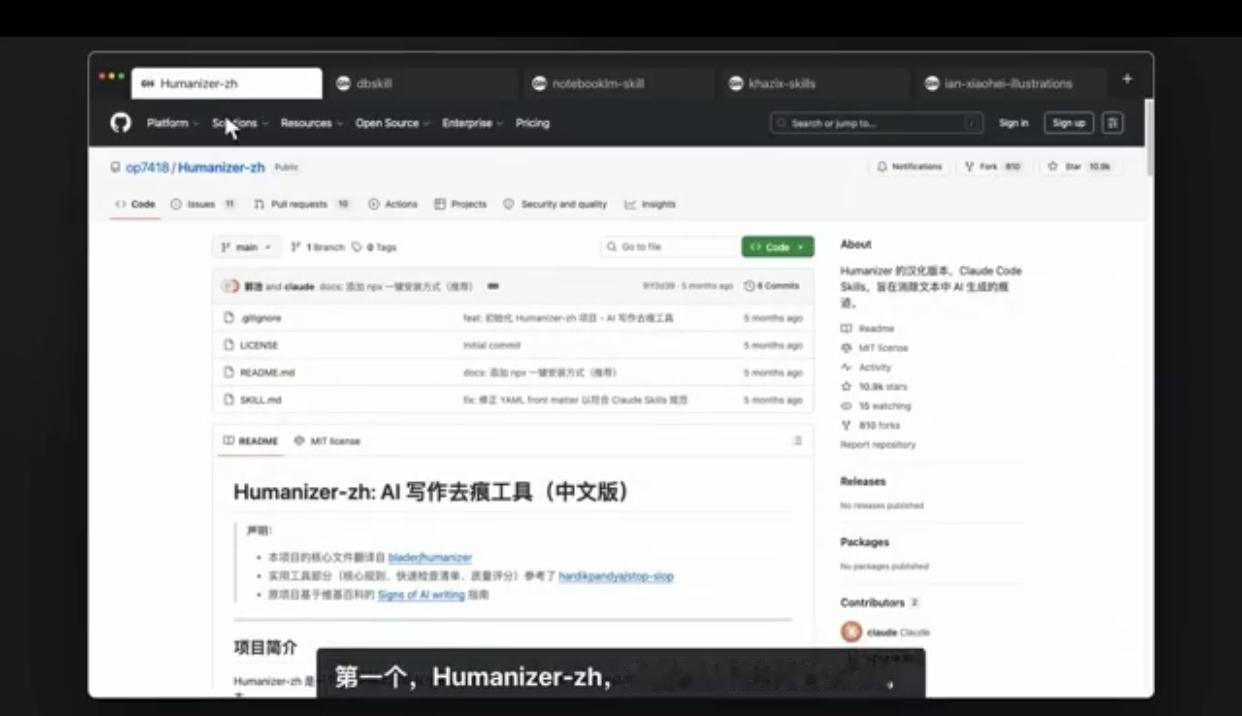
Task: Switch to the notebooklm-skill browser tab
Action: pyautogui.click(x=617, y=84)
